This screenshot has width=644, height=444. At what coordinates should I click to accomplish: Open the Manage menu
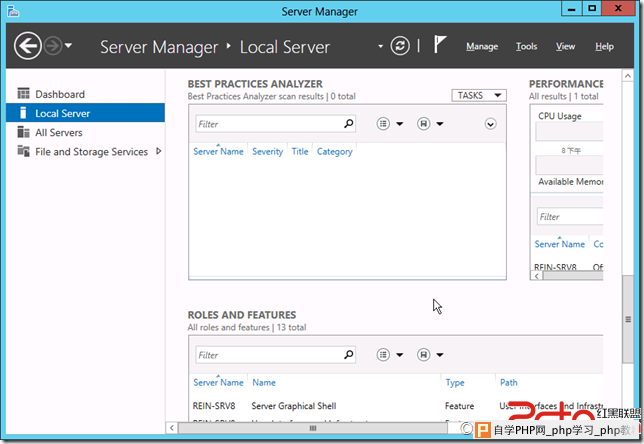tap(482, 46)
